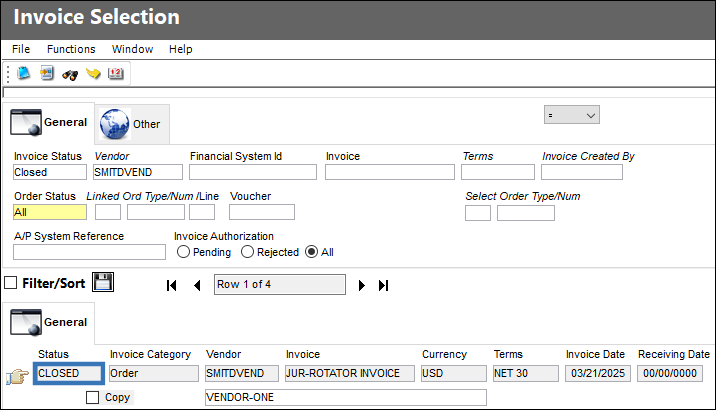The width and height of the screenshot is (716, 410).
Task: Switch to the Other tab
Action: point(132,124)
